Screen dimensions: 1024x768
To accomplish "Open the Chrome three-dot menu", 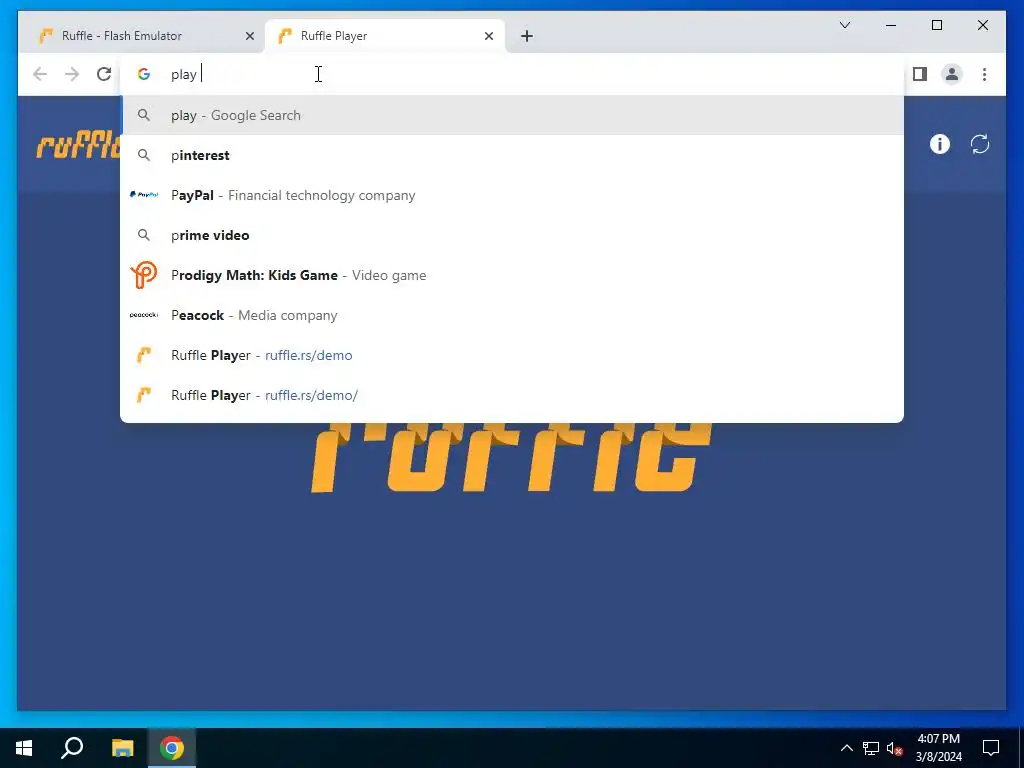I will pos(984,74).
